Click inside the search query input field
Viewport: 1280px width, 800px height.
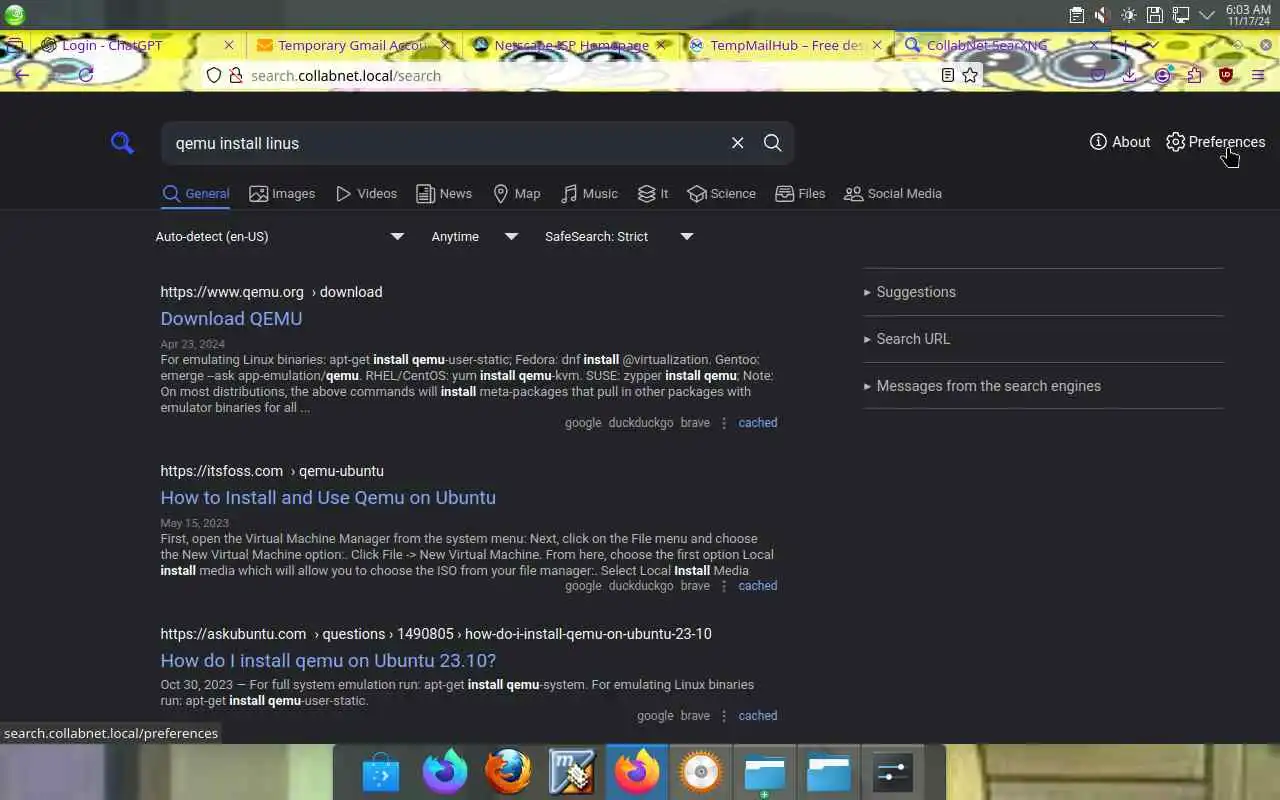(x=445, y=143)
